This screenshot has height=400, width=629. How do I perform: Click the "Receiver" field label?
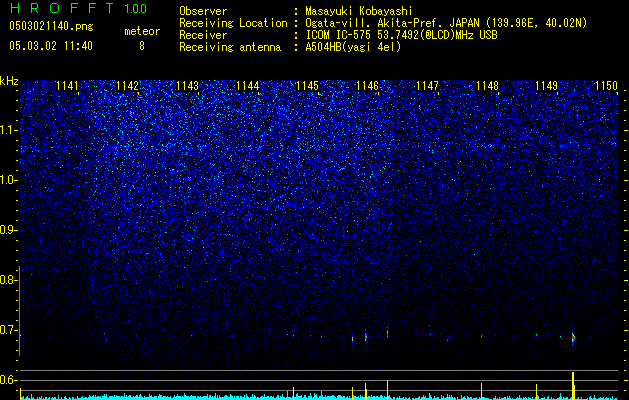[203, 35]
